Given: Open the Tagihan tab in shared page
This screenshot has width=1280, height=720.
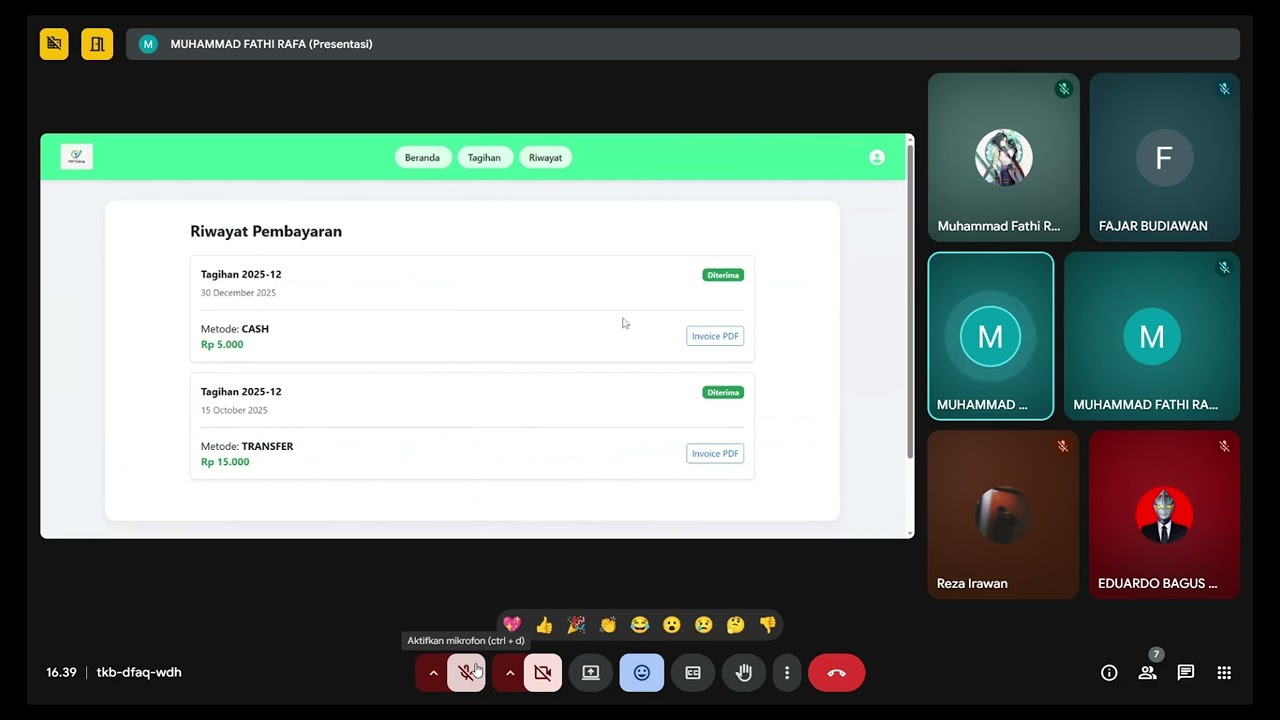Looking at the screenshot, I should click(484, 157).
